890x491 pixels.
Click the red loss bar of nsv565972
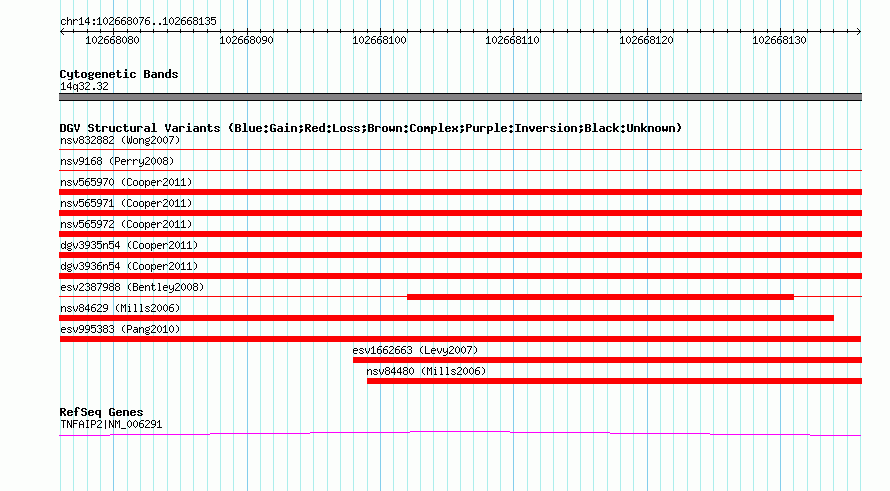[x=460, y=234]
